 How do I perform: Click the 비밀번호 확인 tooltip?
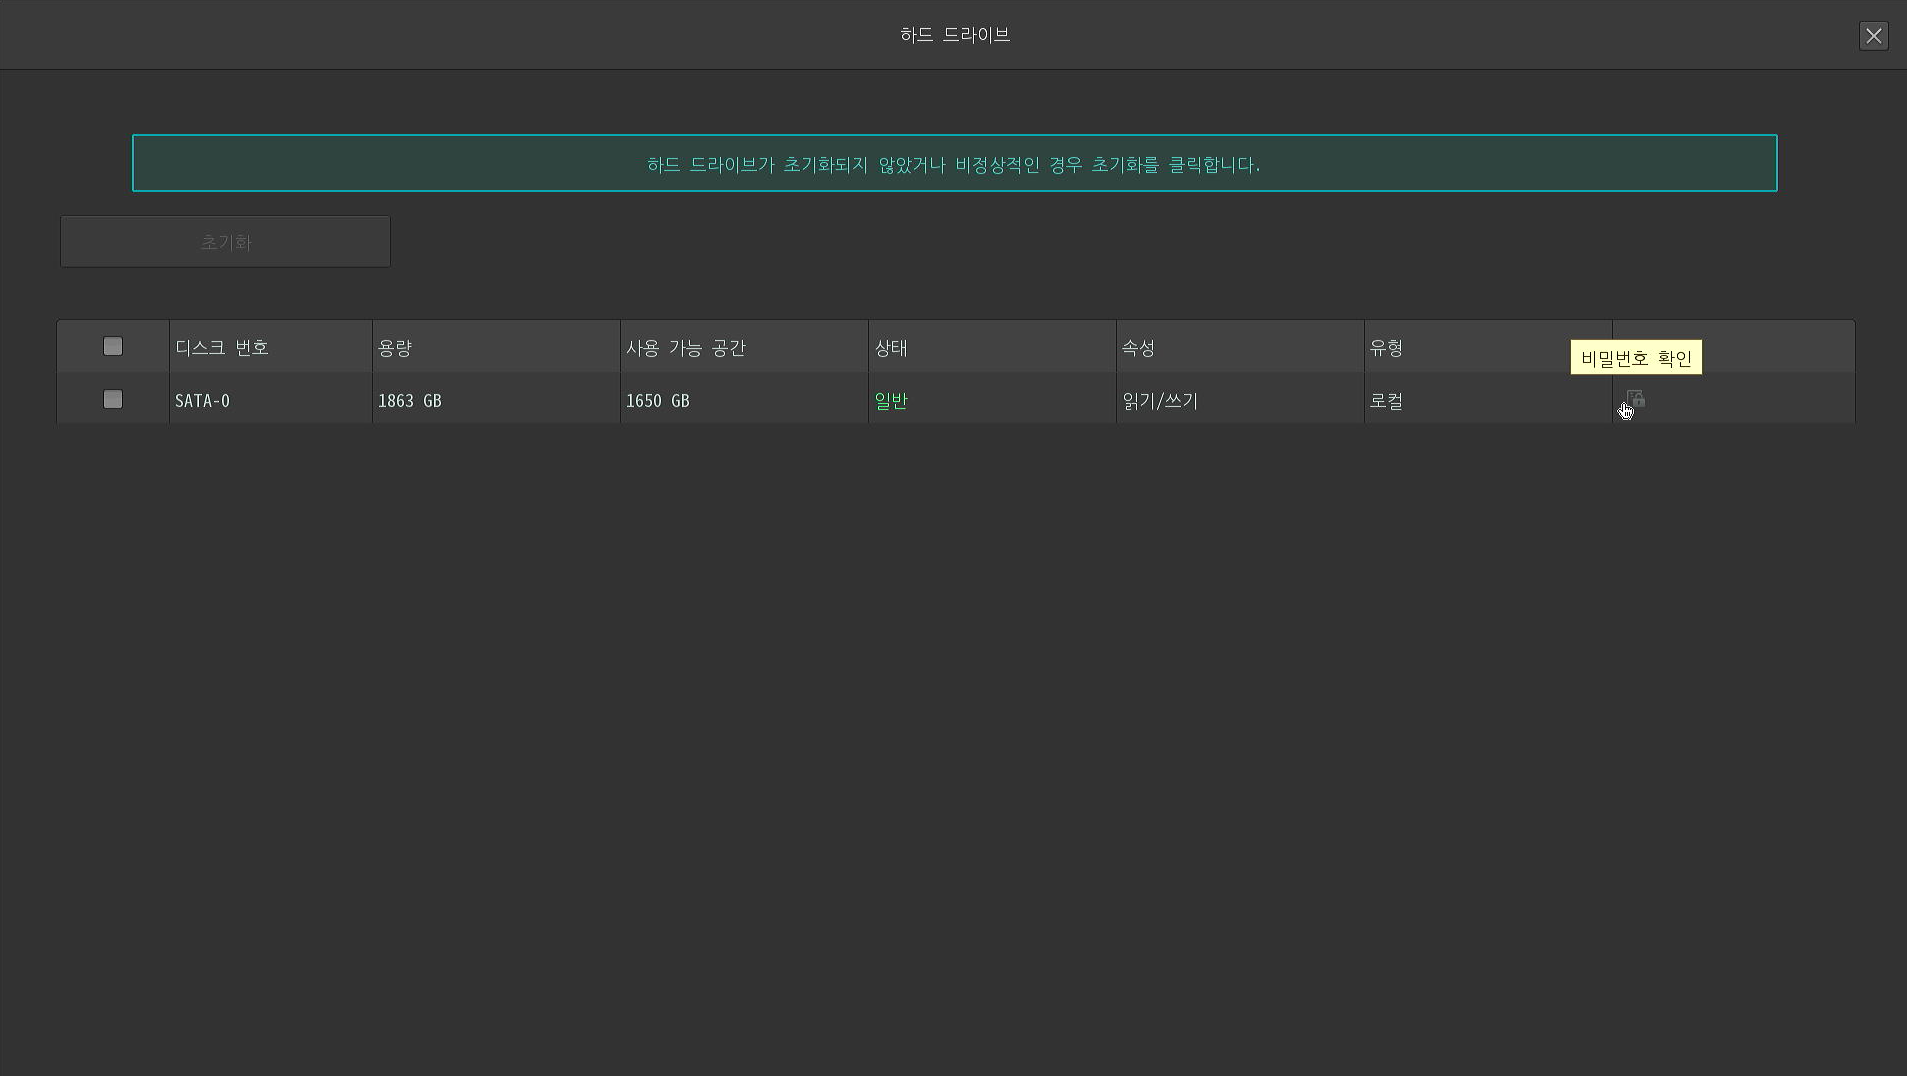pos(1636,358)
